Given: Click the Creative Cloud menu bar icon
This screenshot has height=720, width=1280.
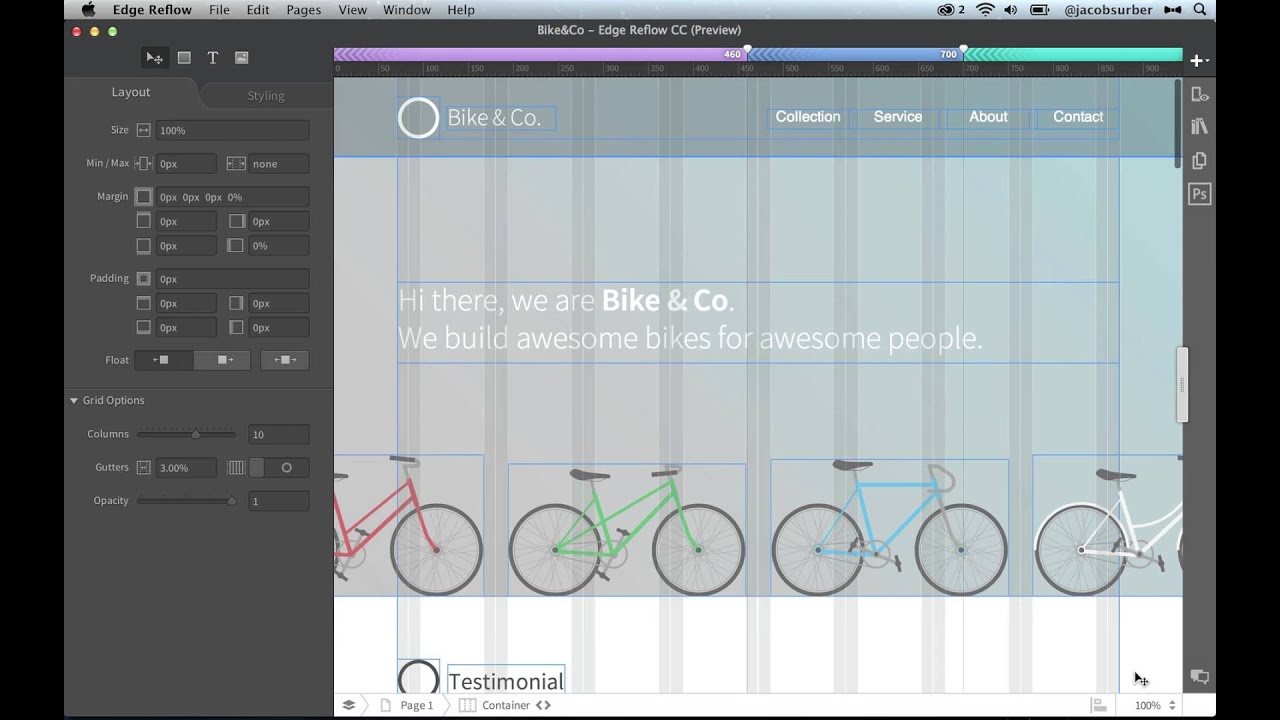Looking at the screenshot, I should [946, 10].
